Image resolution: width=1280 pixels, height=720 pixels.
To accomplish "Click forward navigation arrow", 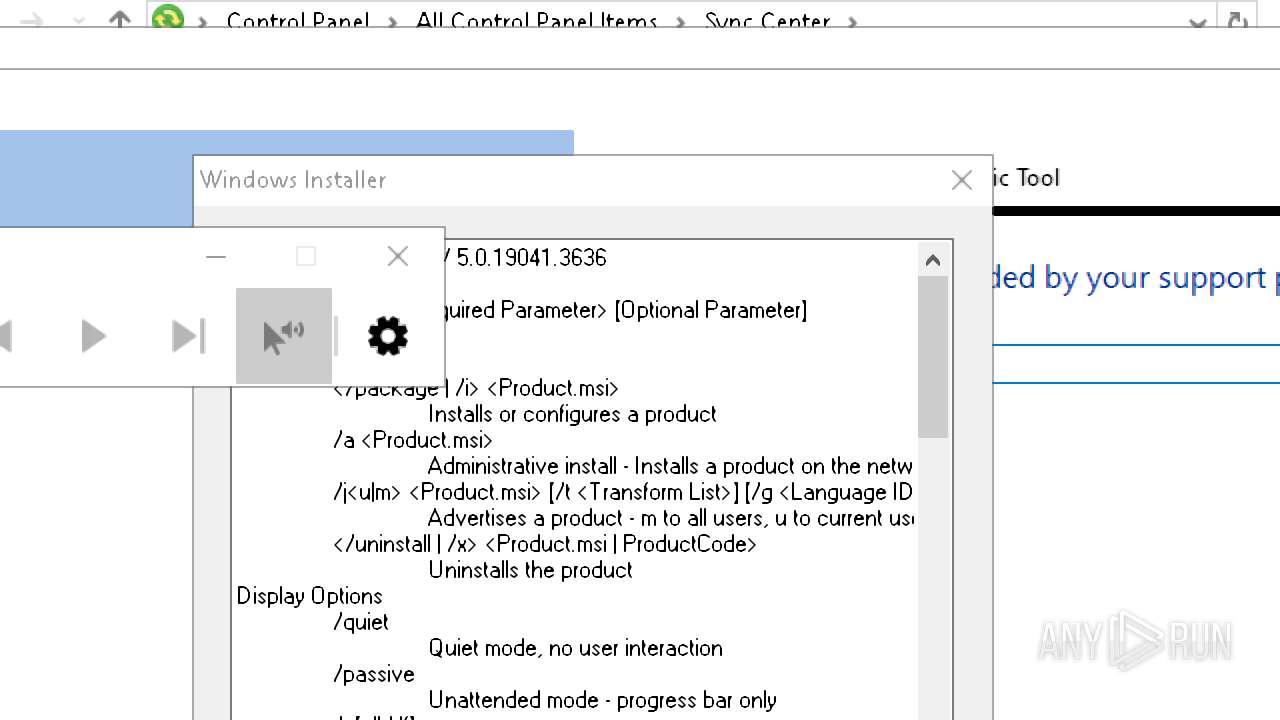I will coord(33,20).
